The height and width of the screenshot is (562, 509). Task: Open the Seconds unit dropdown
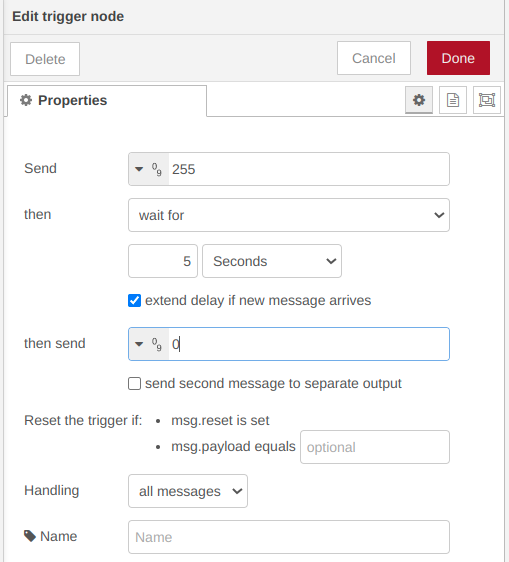(x=272, y=261)
